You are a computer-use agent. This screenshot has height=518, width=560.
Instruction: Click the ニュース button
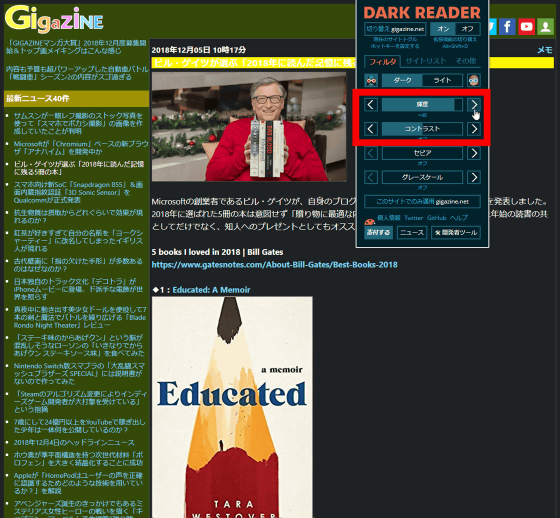(412, 233)
